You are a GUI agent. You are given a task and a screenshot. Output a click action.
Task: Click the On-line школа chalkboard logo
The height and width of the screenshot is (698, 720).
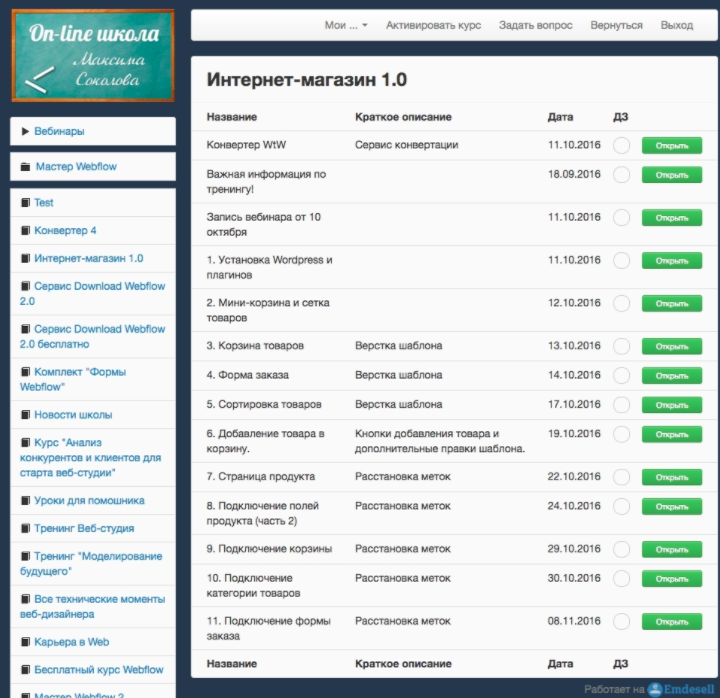pyautogui.click(x=93, y=56)
